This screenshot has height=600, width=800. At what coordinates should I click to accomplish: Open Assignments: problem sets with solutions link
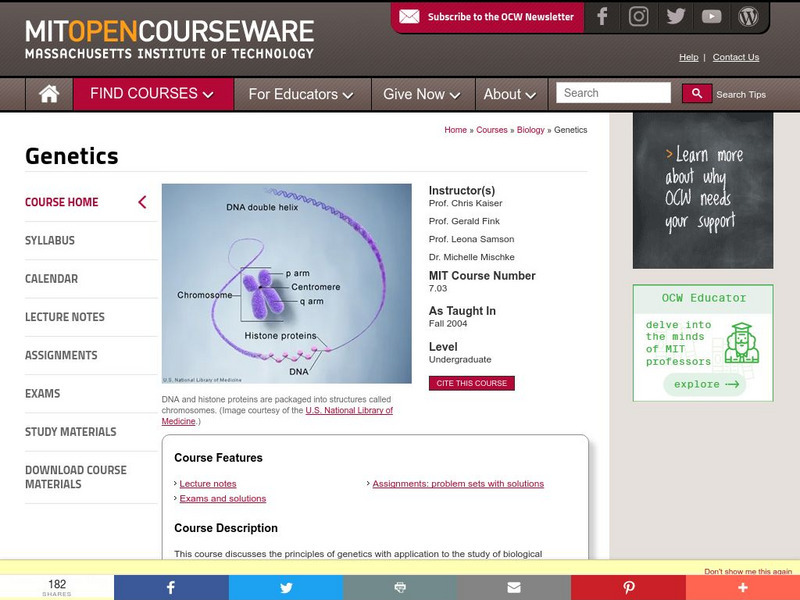(458, 484)
